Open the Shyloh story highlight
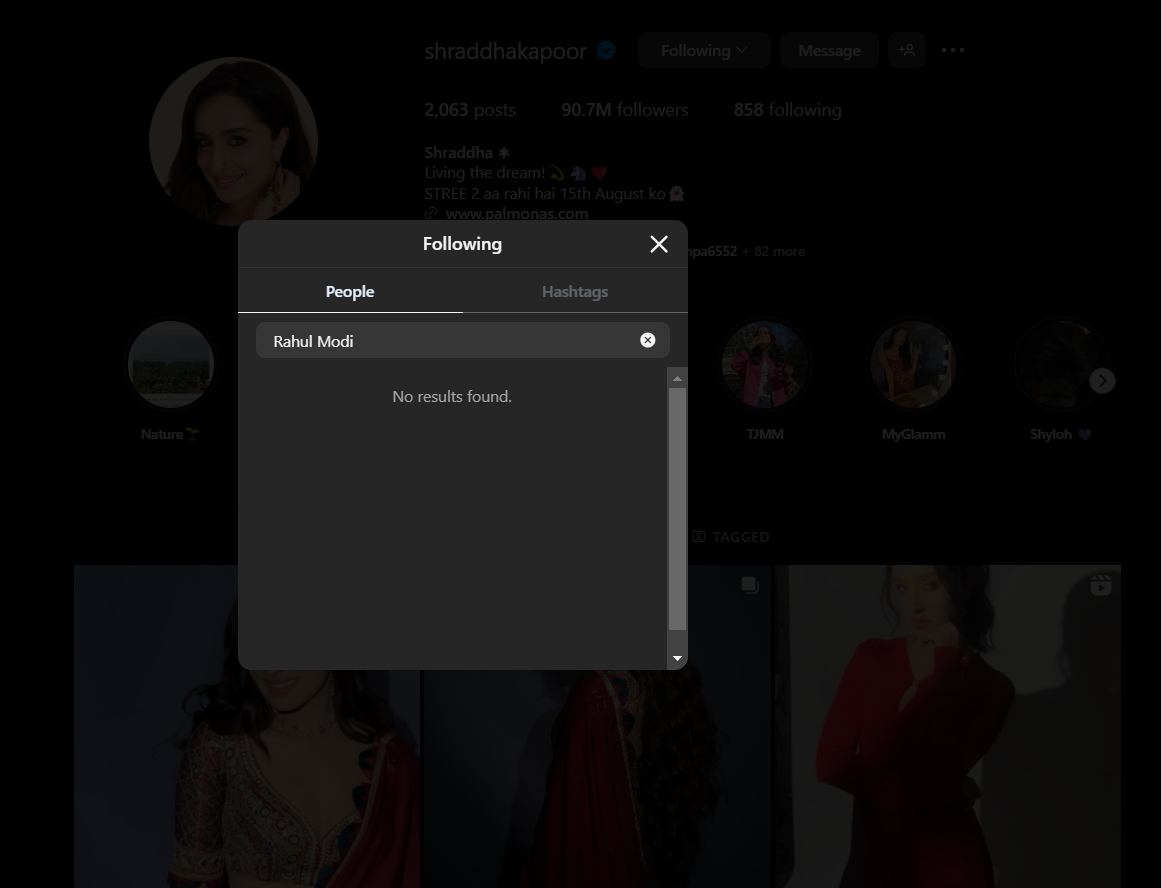1161x888 pixels. 1061,364
